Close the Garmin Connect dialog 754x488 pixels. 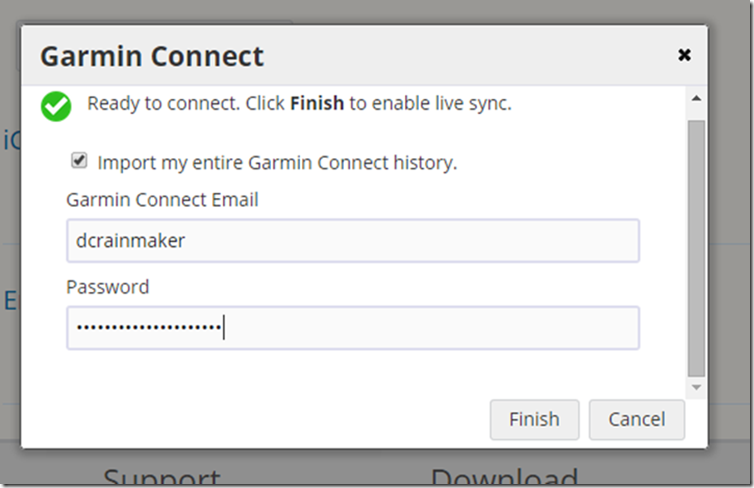[684, 56]
